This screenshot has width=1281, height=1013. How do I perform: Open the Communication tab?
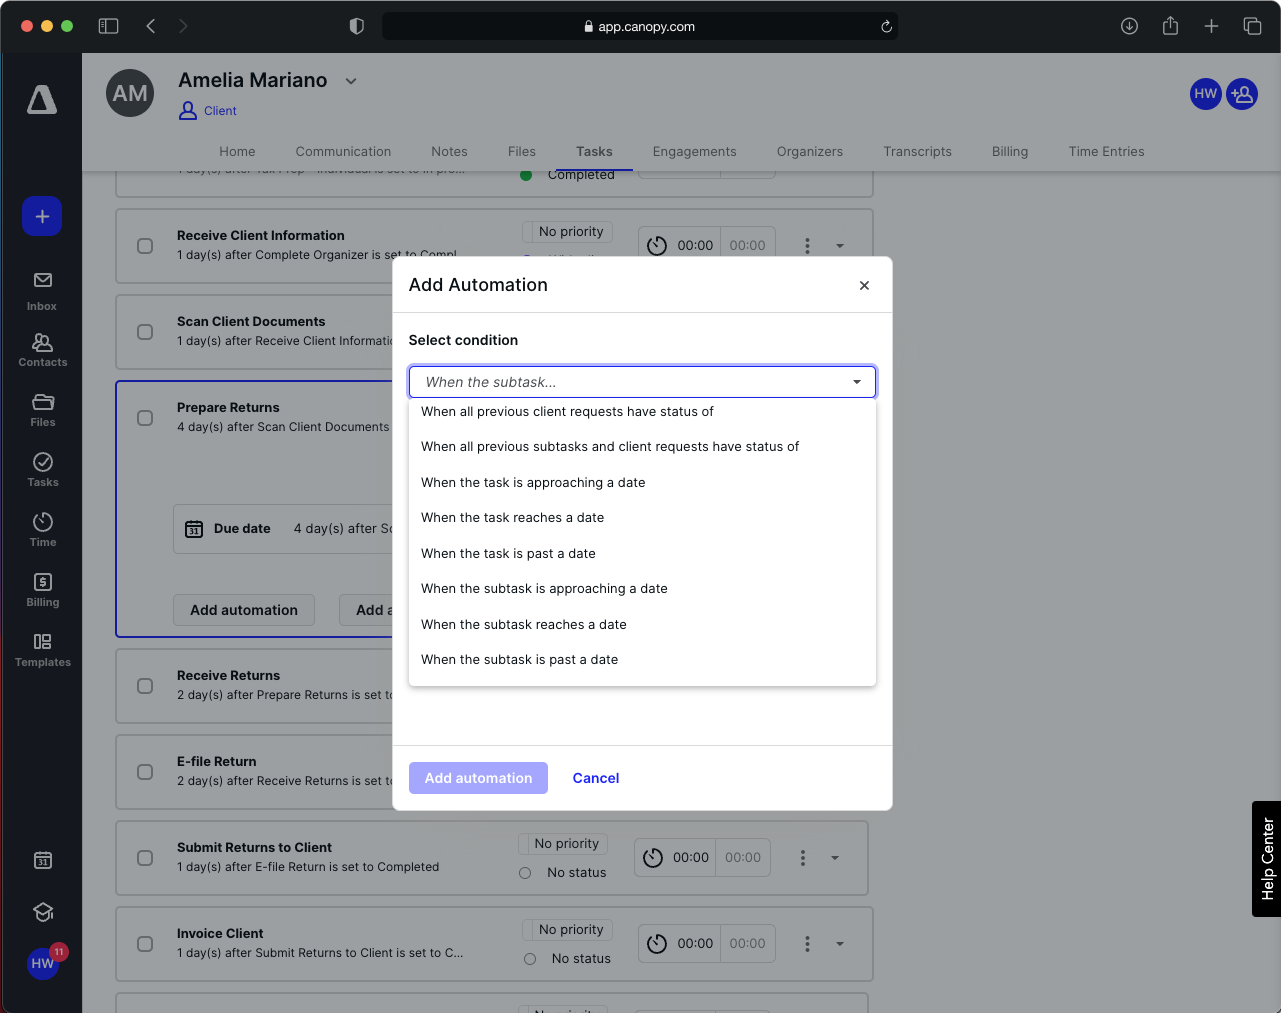343,151
